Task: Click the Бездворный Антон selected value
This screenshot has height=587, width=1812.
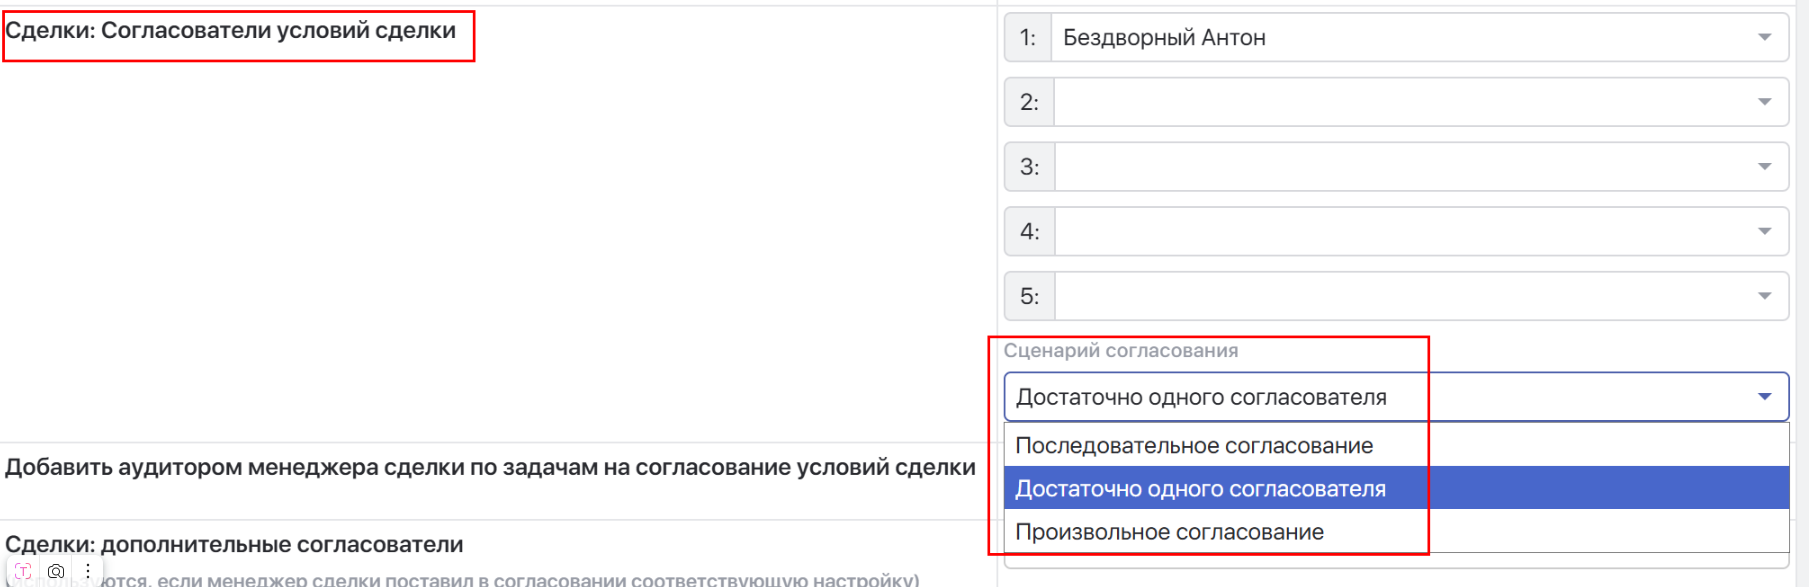Action: click(x=1164, y=38)
